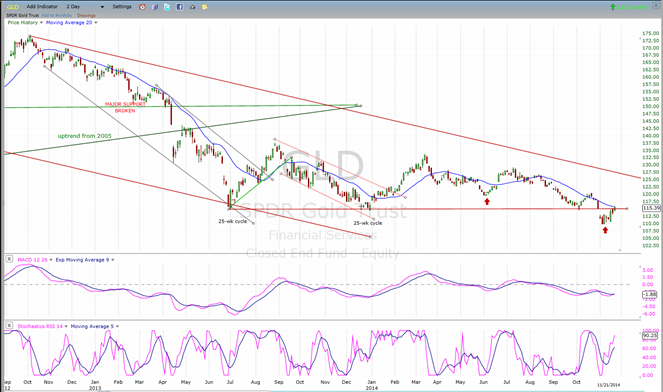Click the 175.00 price axis label
Image resolution: width=663 pixels, height=392 pixels.
pos(650,33)
